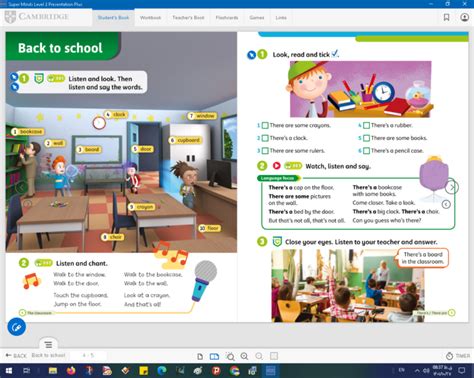Click the shield icon in left page exercise 1
The width and height of the screenshot is (474, 378).
(x=39, y=79)
